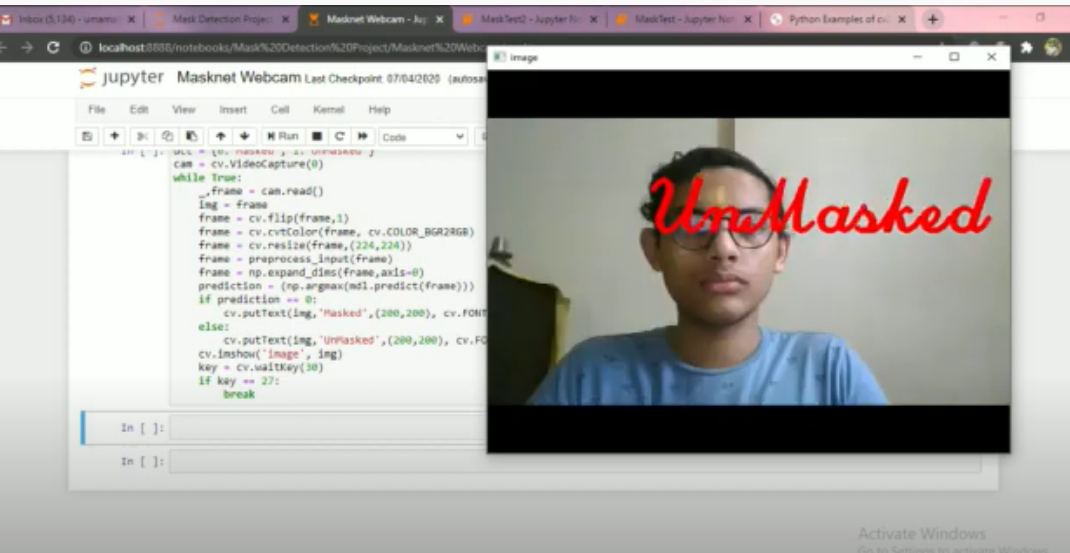Go forward in browser history
Screen dimensions: 1070x553
point(27,48)
